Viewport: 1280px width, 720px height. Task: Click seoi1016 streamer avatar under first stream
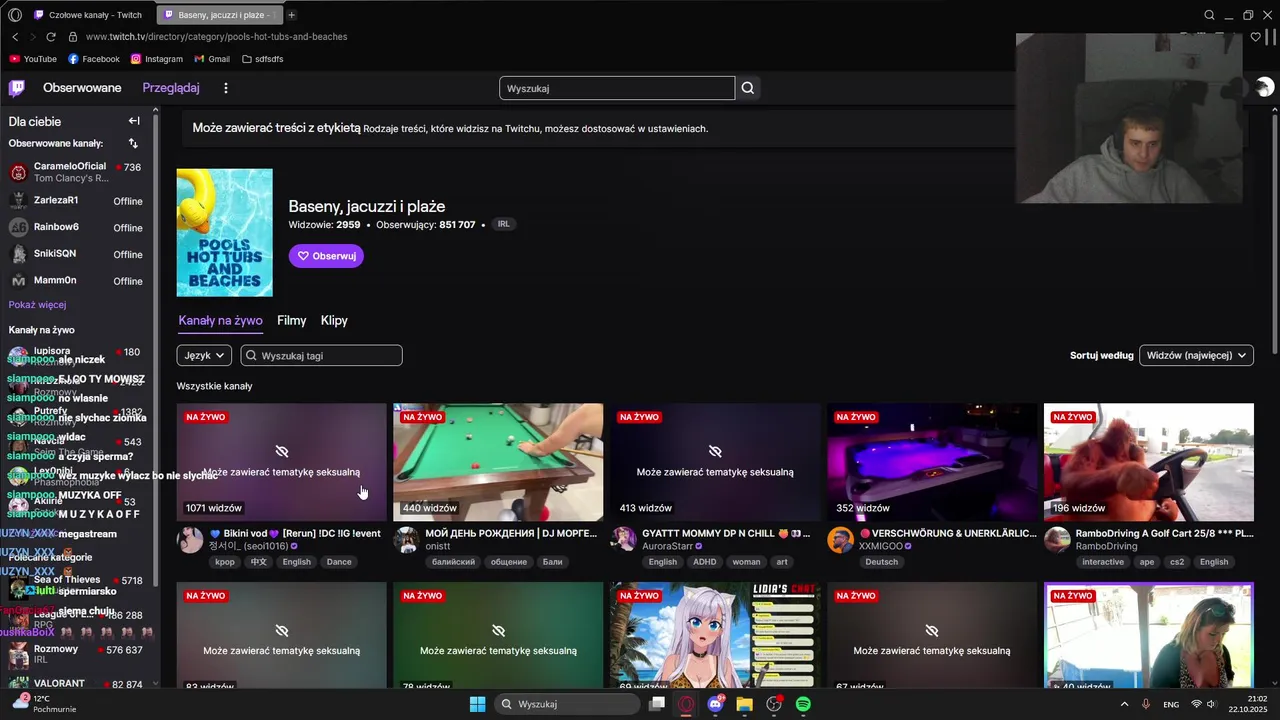coord(190,540)
